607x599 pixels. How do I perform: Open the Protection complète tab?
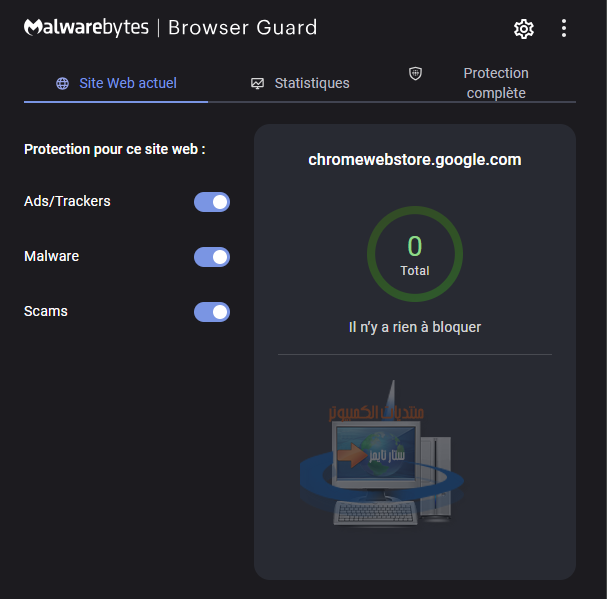coord(484,83)
